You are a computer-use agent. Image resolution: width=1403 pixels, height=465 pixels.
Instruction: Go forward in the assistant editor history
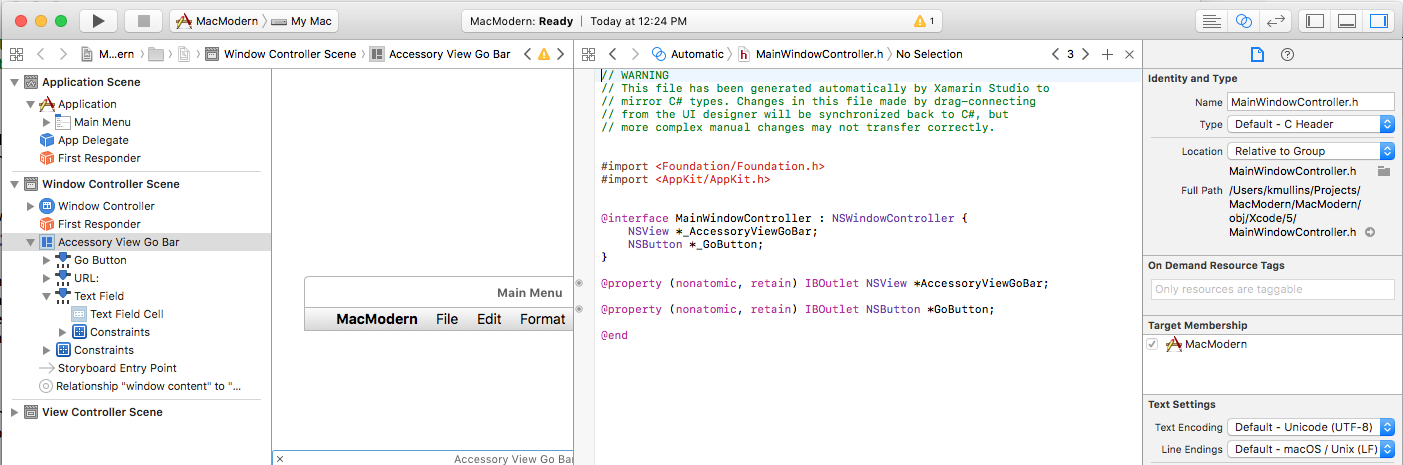636,54
